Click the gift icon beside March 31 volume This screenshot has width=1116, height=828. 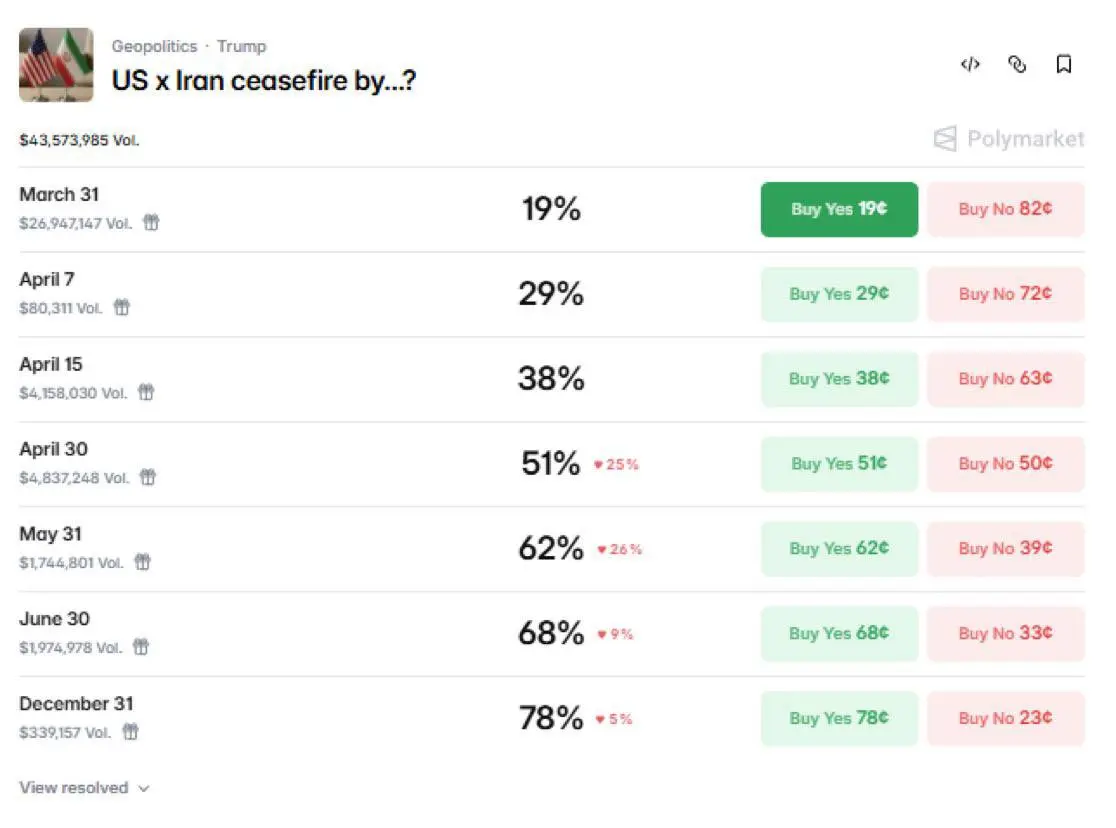(x=151, y=223)
